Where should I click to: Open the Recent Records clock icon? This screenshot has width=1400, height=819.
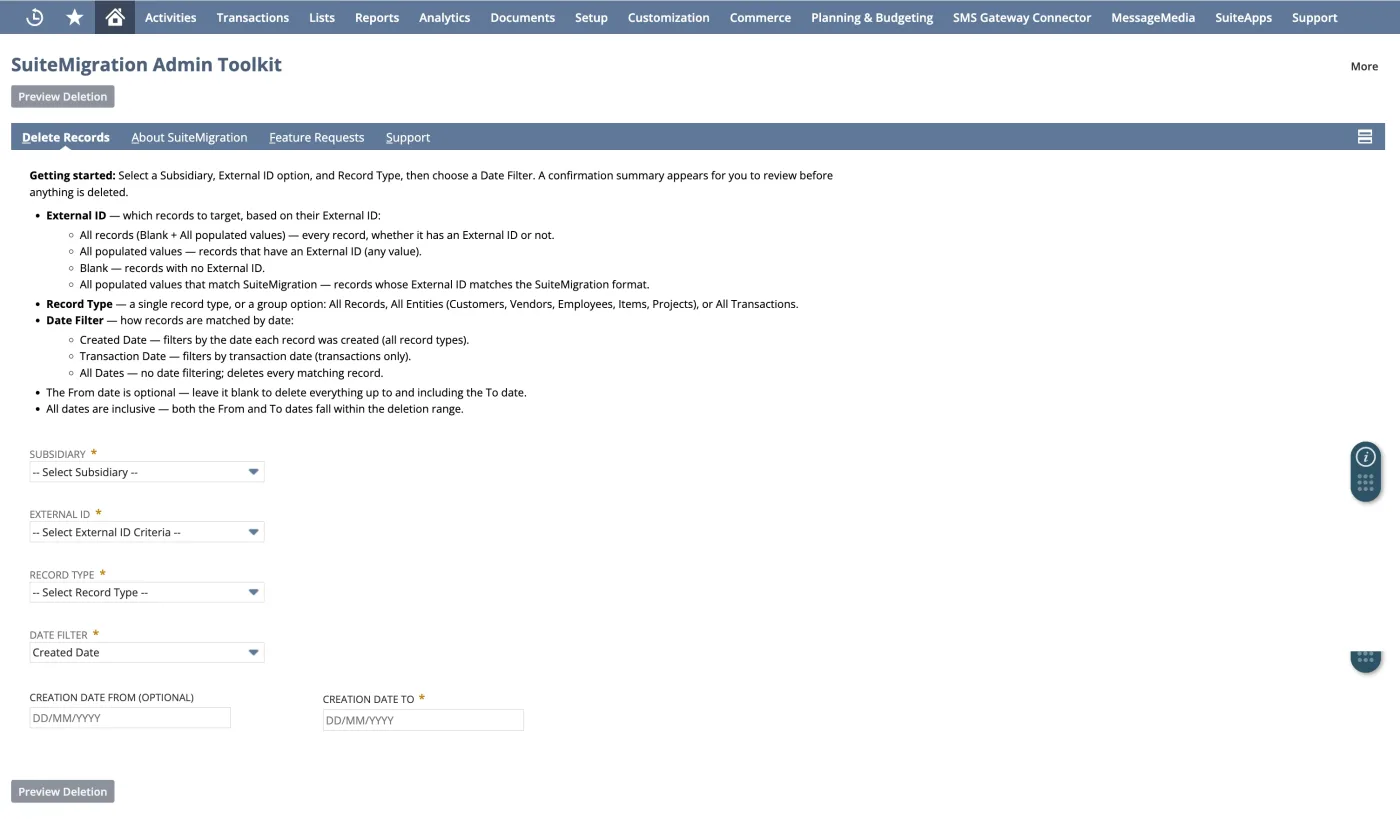(34, 17)
